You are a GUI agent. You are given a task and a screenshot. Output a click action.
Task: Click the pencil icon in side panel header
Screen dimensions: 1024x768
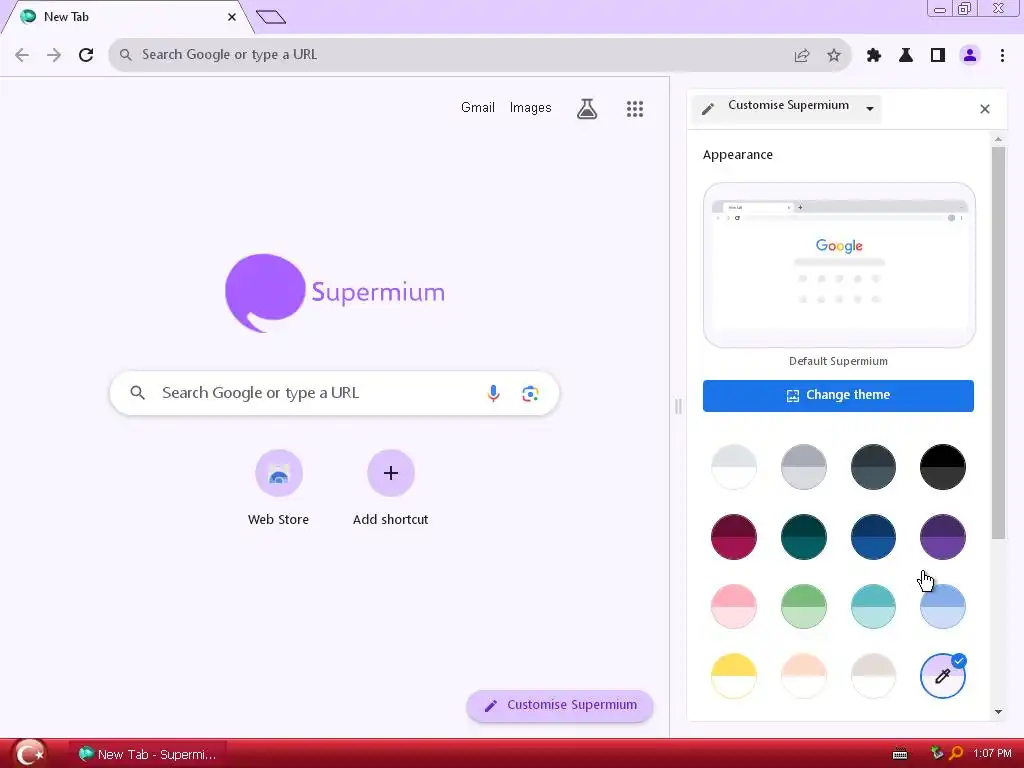[x=708, y=109]
